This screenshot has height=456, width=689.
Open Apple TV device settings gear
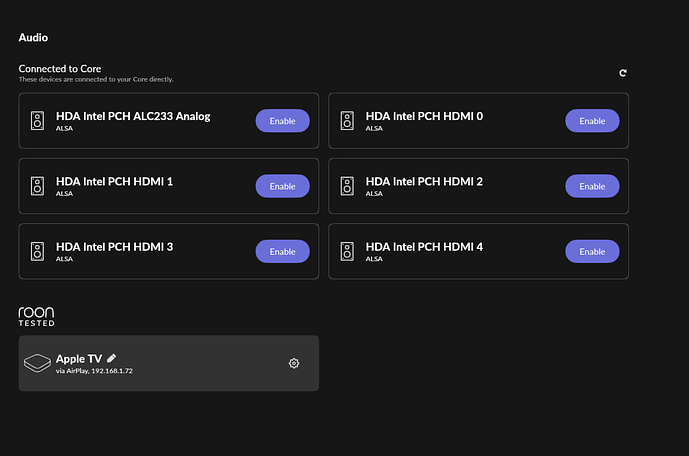click(x=294, y=363)
